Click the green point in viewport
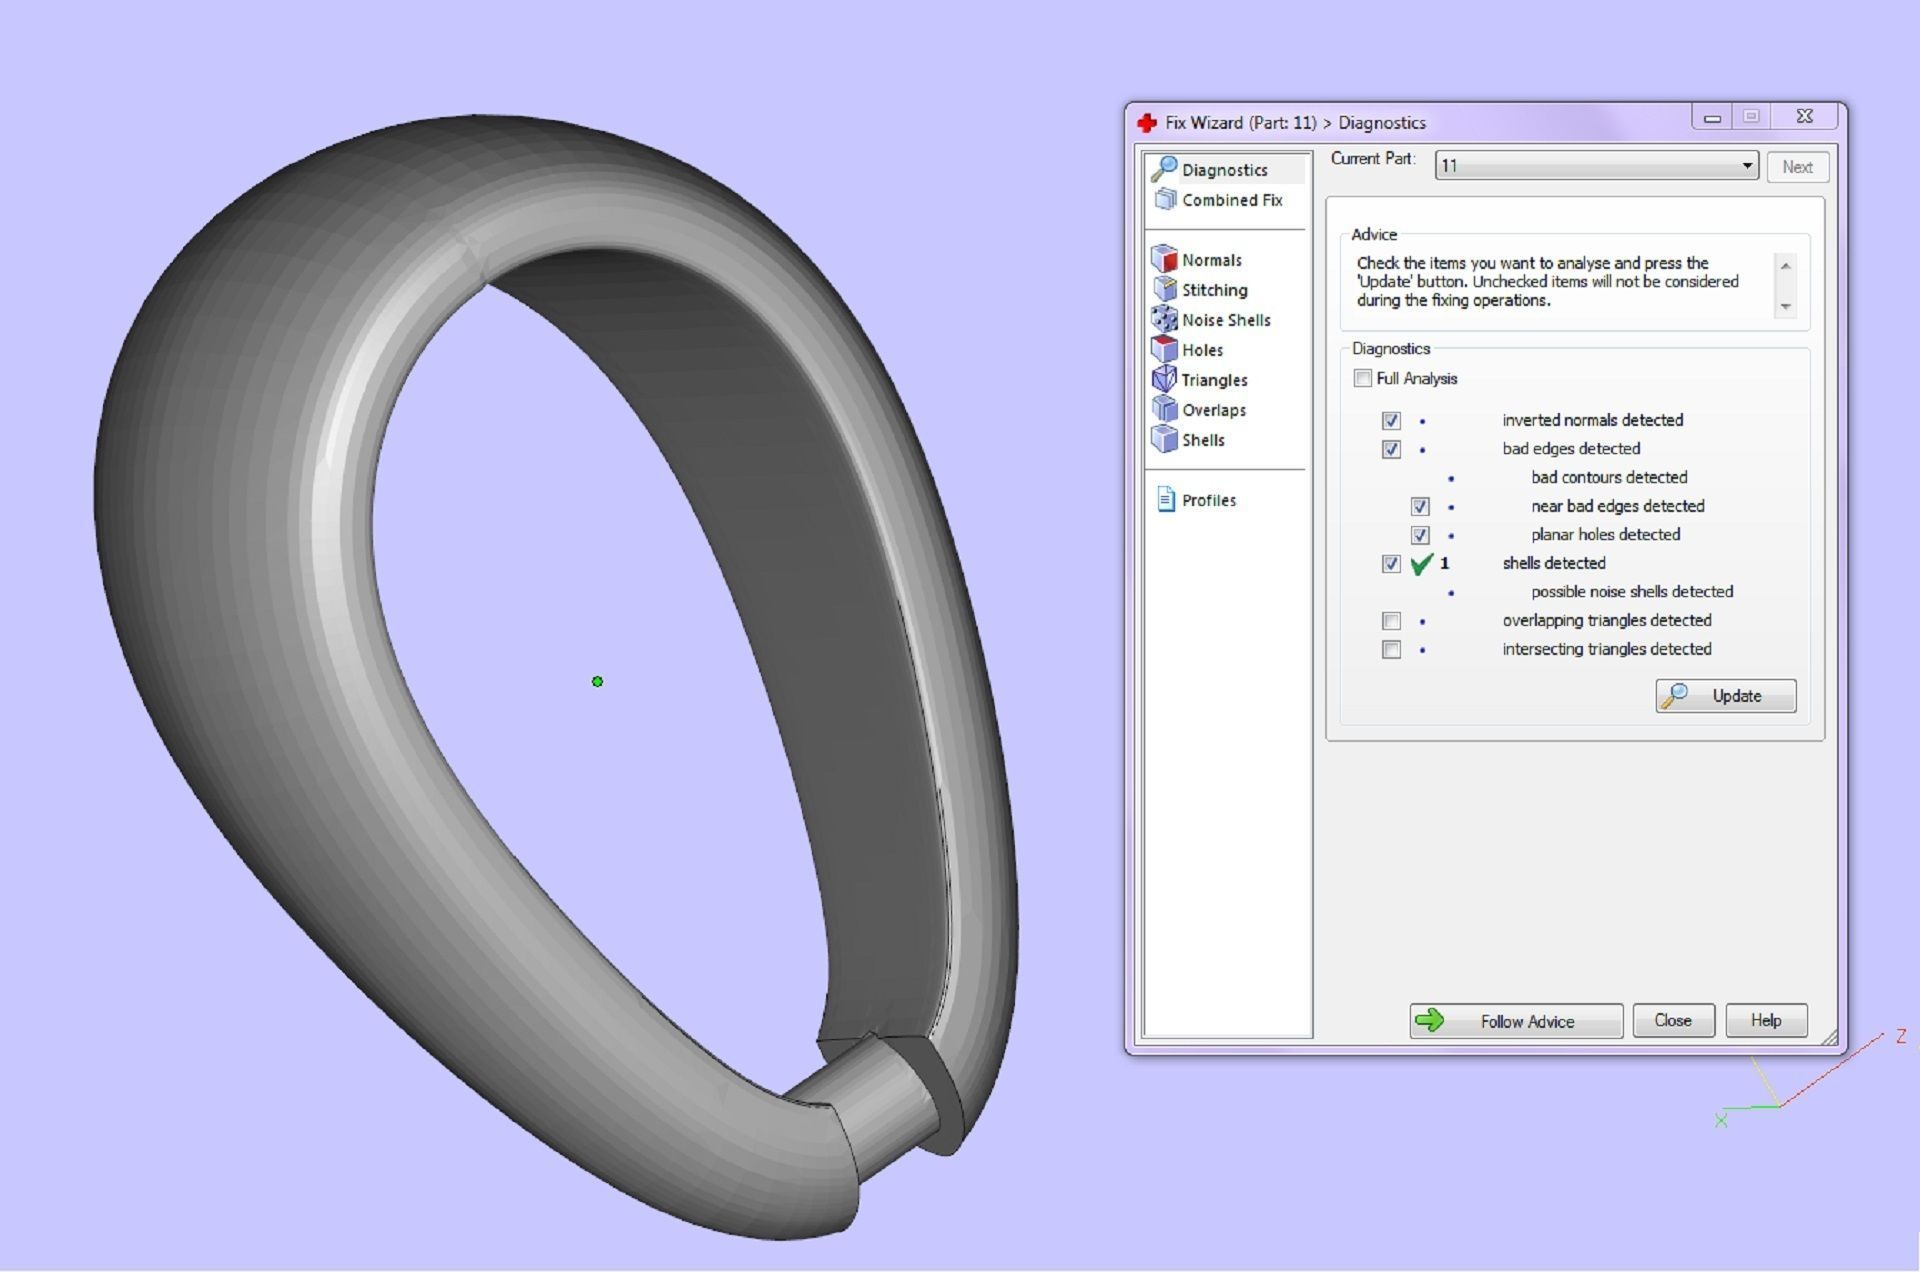This screenshot has height=1272, width=1920. tap(597, 682)
